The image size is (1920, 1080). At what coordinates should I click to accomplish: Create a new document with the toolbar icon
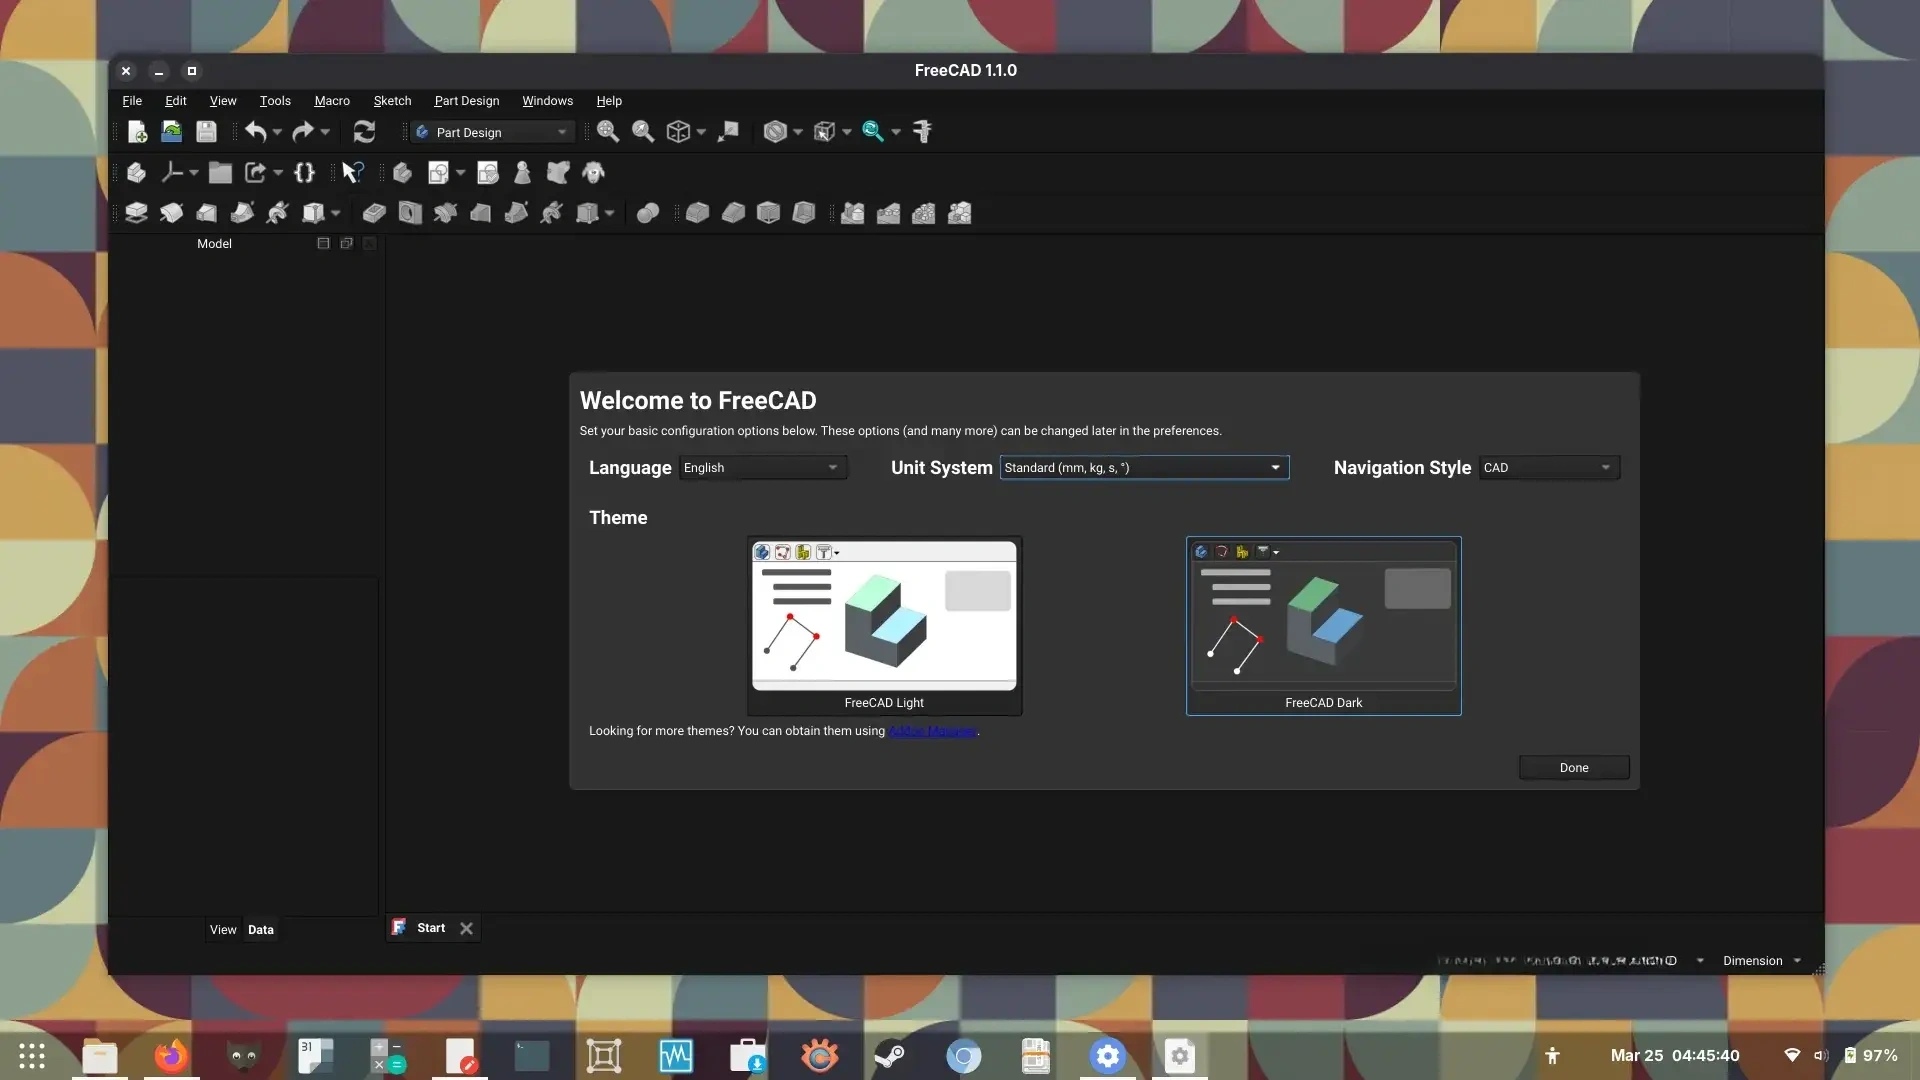pos(137,132)
